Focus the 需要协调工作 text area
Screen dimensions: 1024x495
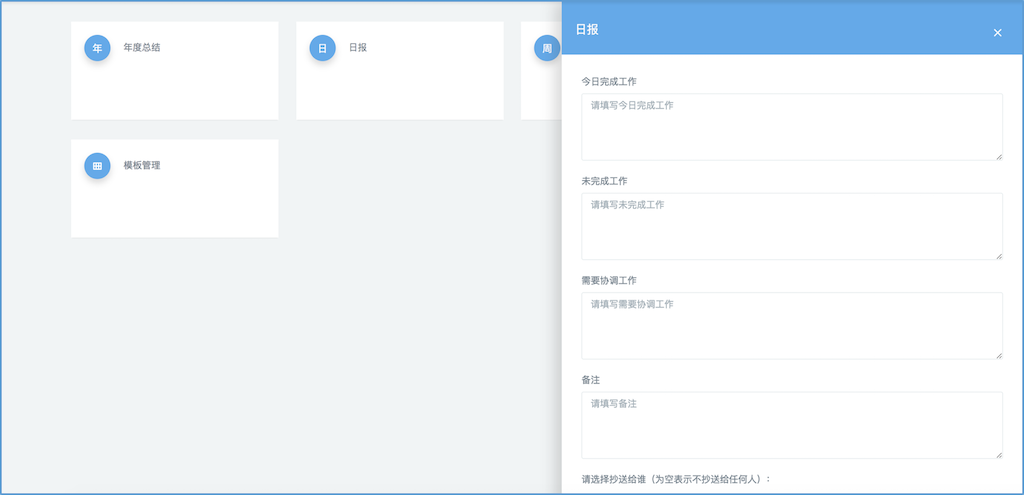[x=792, y=325]
